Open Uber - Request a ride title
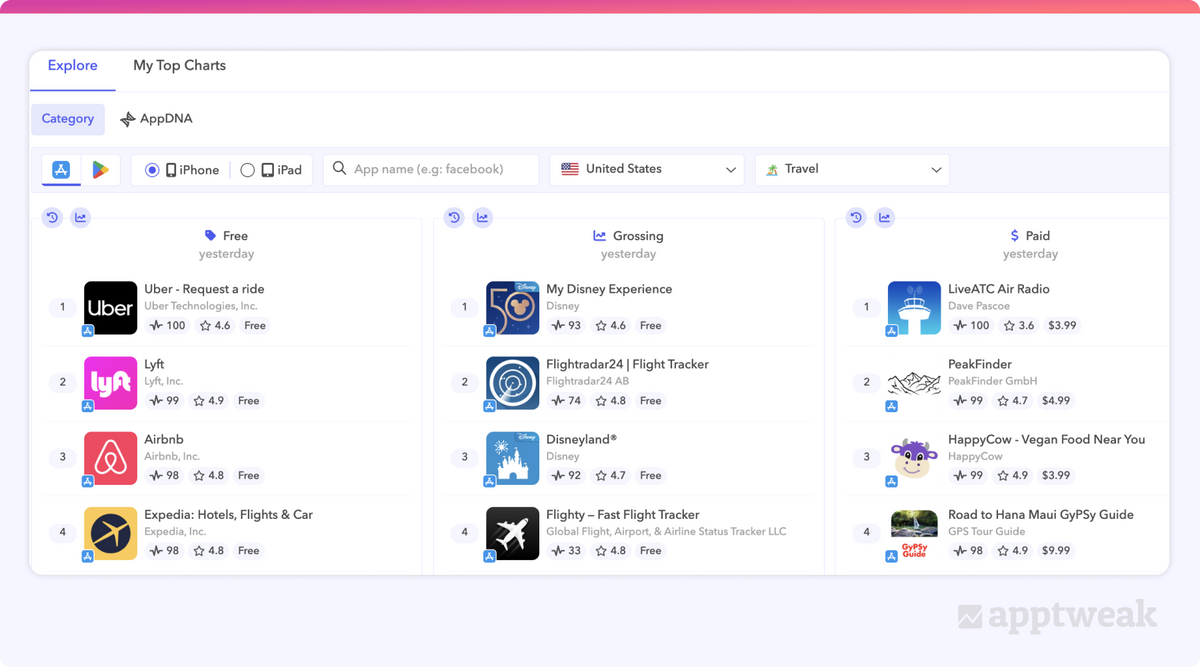 tap(204, 289)
